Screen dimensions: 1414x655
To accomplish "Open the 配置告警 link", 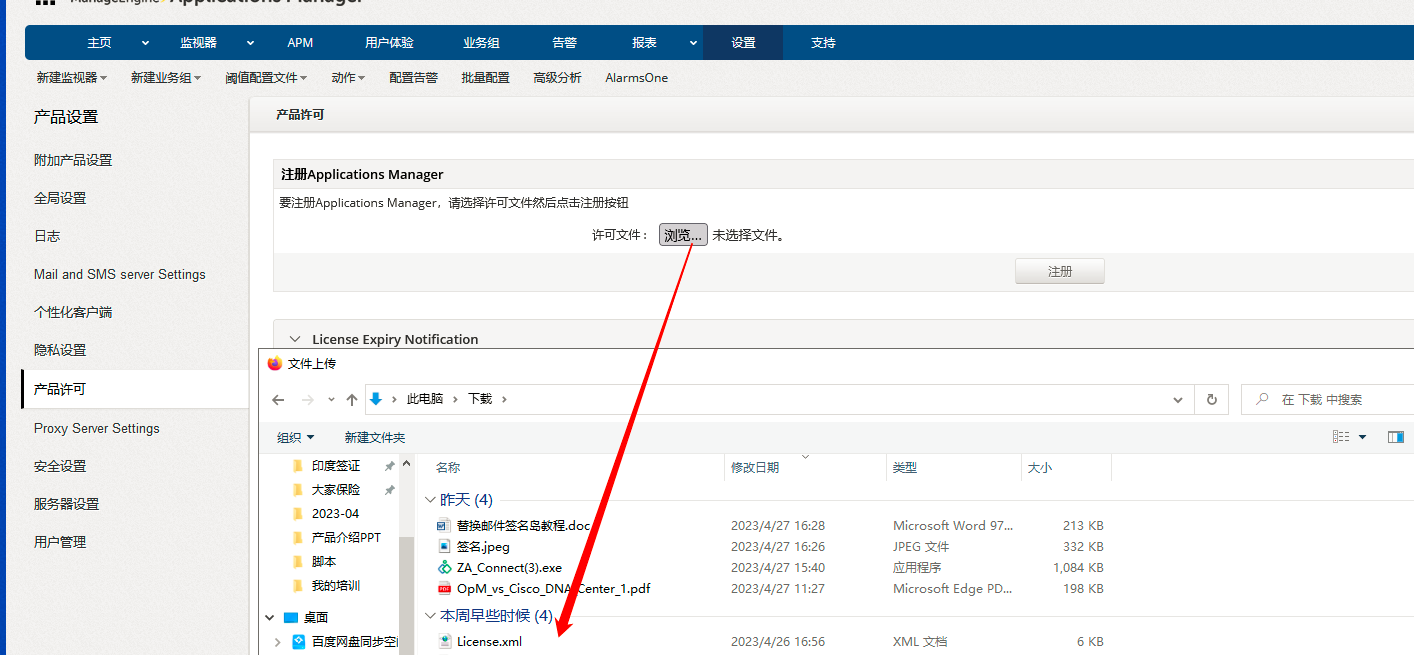I will click(x=414, y=78).
